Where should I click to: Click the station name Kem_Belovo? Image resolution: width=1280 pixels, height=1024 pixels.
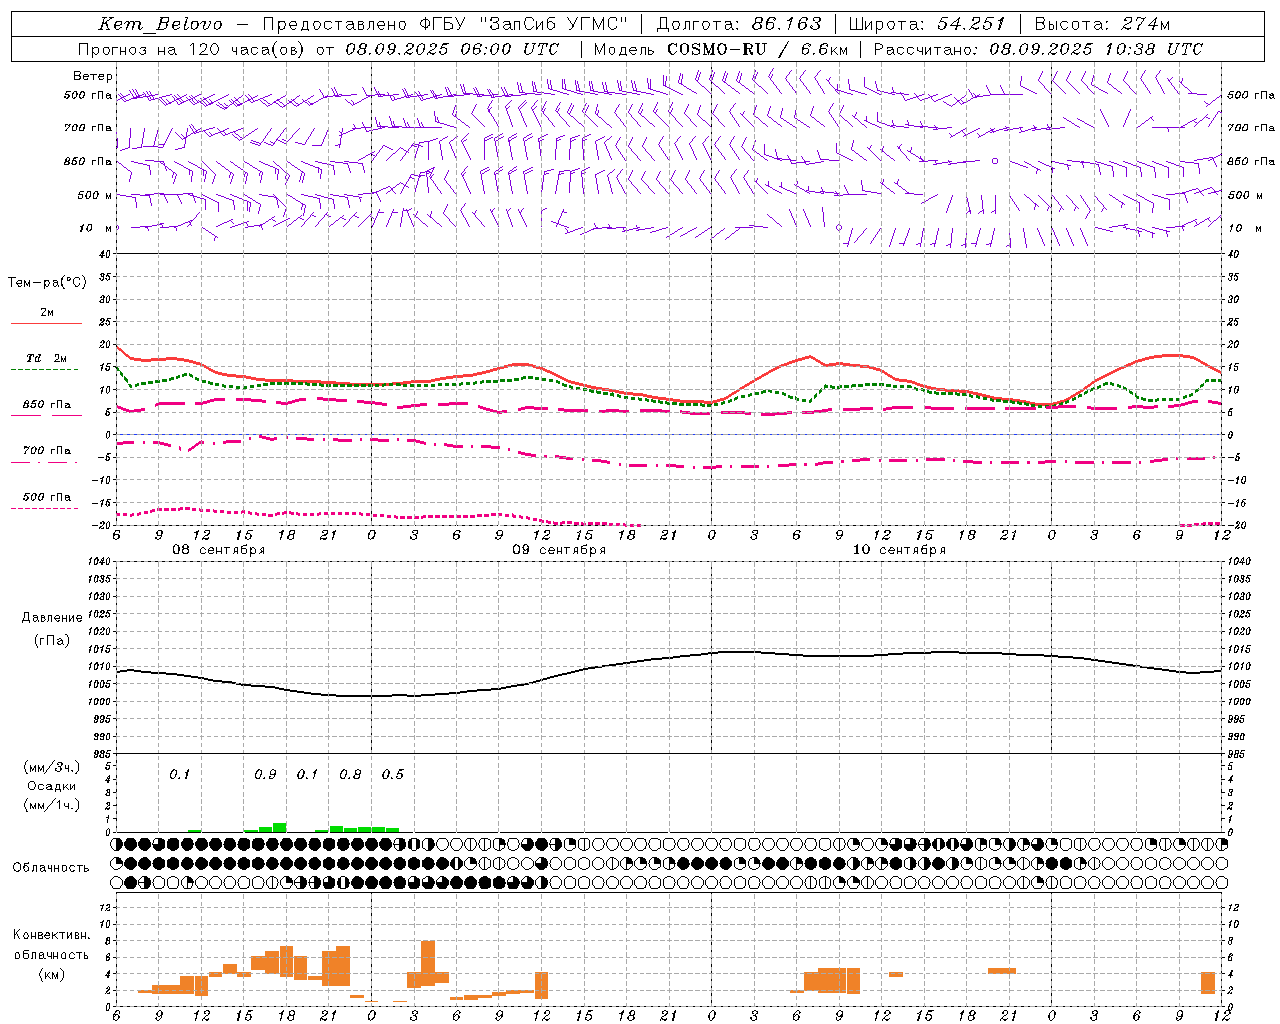coord(160,24)
